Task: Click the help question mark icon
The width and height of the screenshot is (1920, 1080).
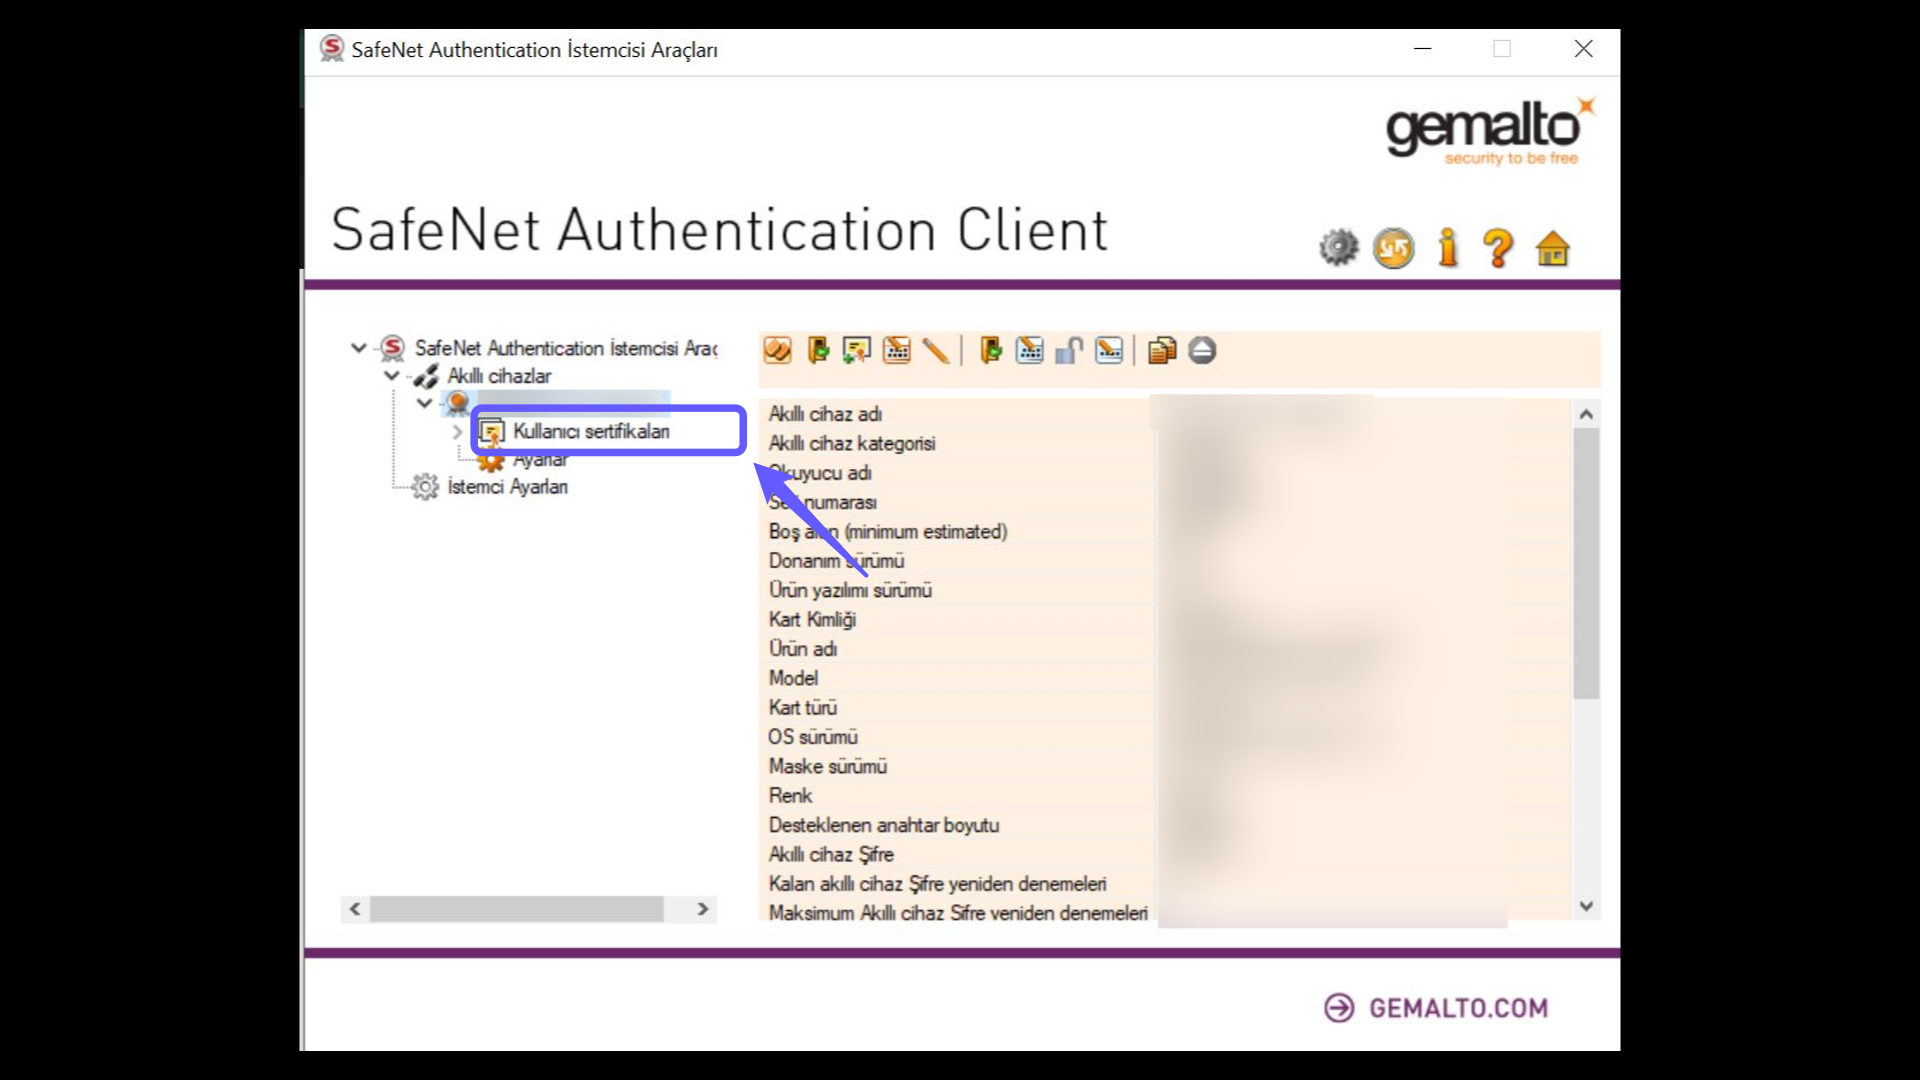Action: tap(1497, 247)
